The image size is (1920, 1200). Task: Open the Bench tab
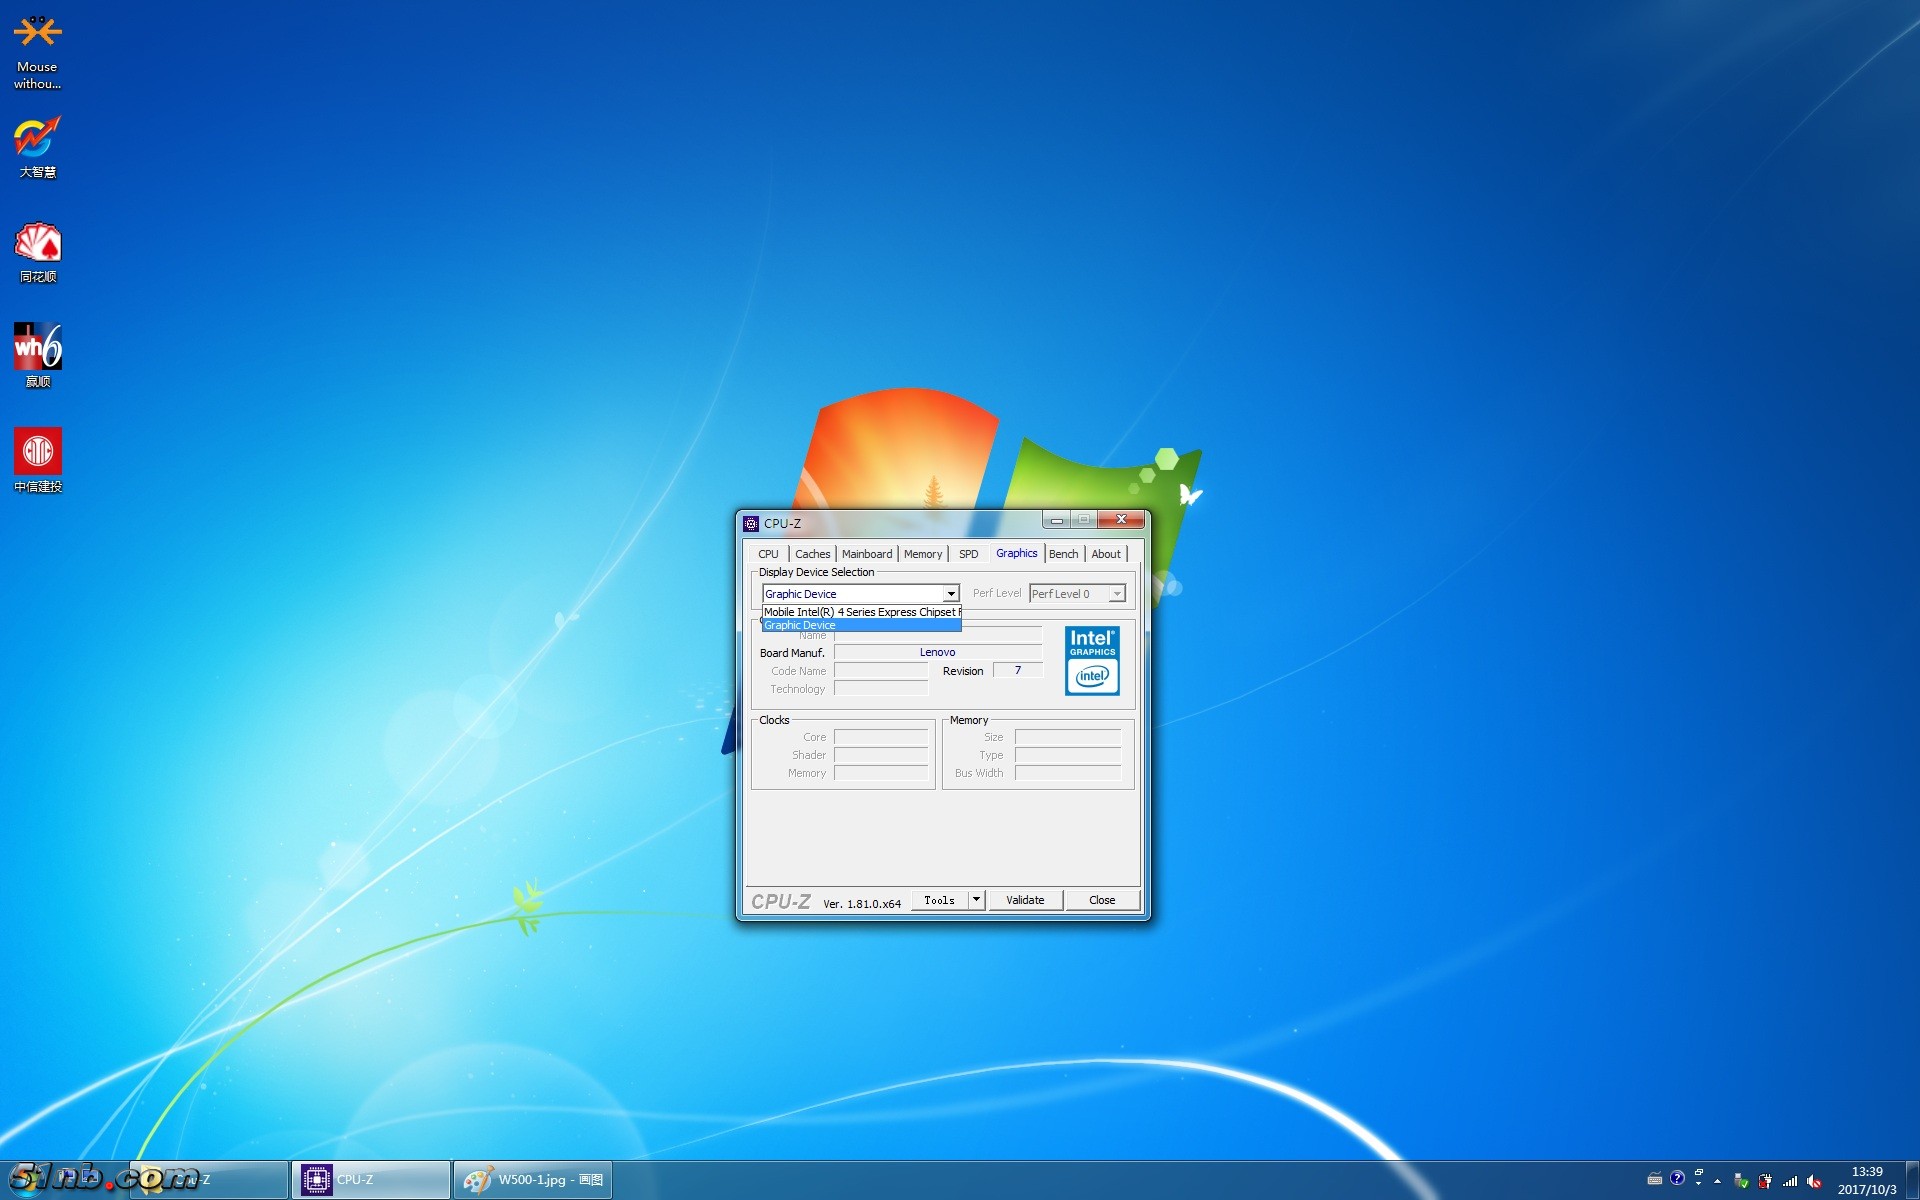(1063, 554)
